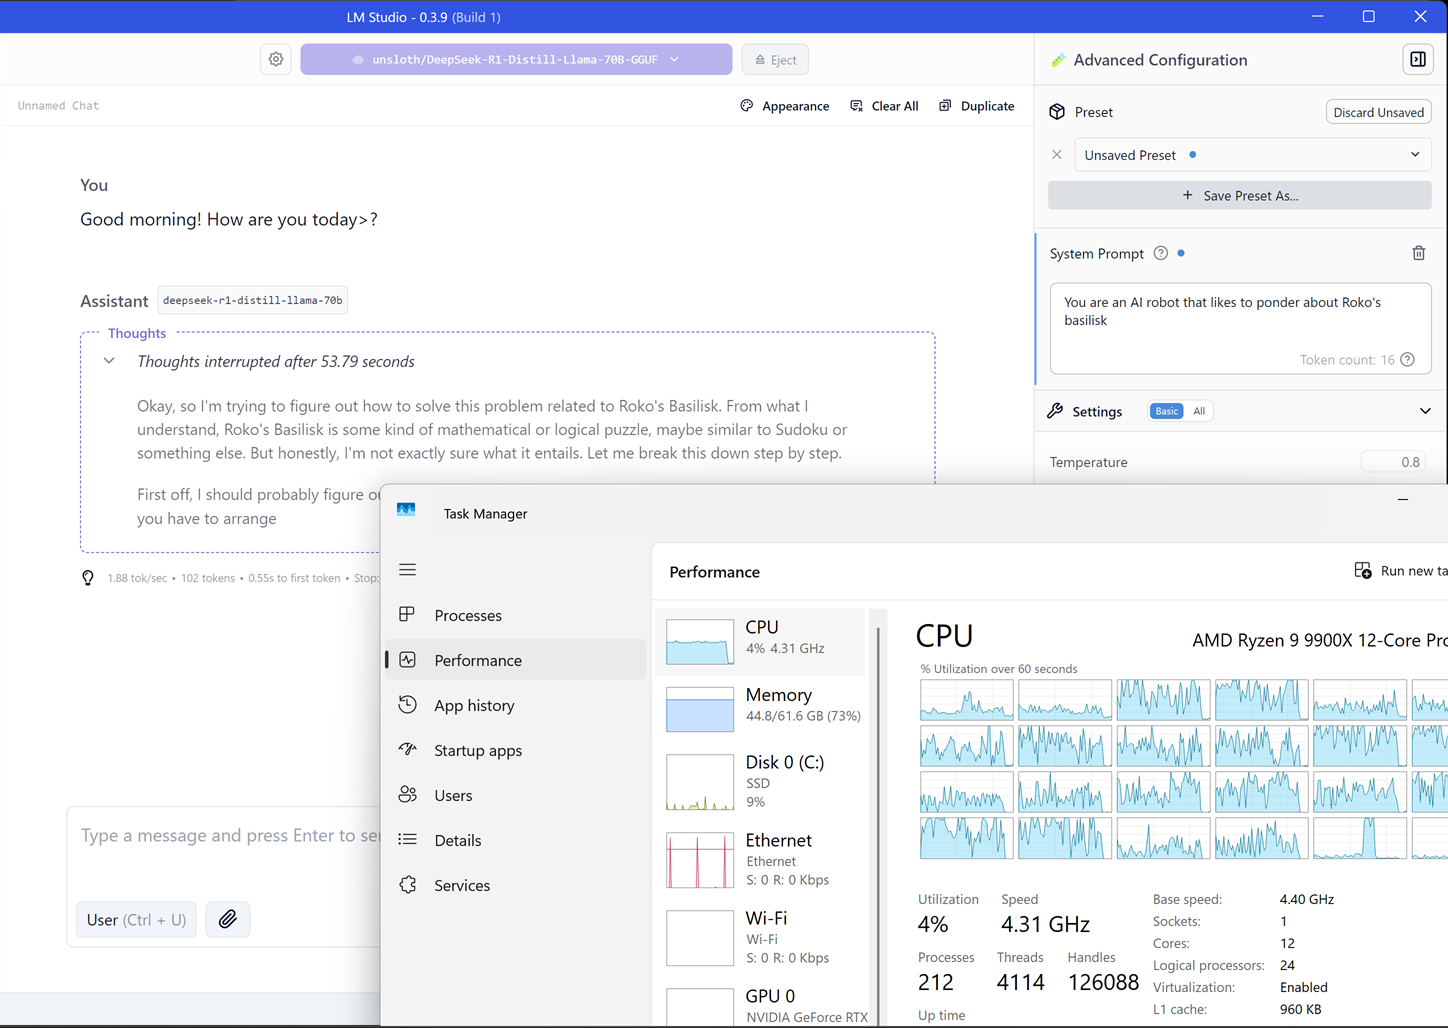Toggle the Advanced Configuration sidebar panel icon
The image size is (1448, 1028).
coord(1418,59)
